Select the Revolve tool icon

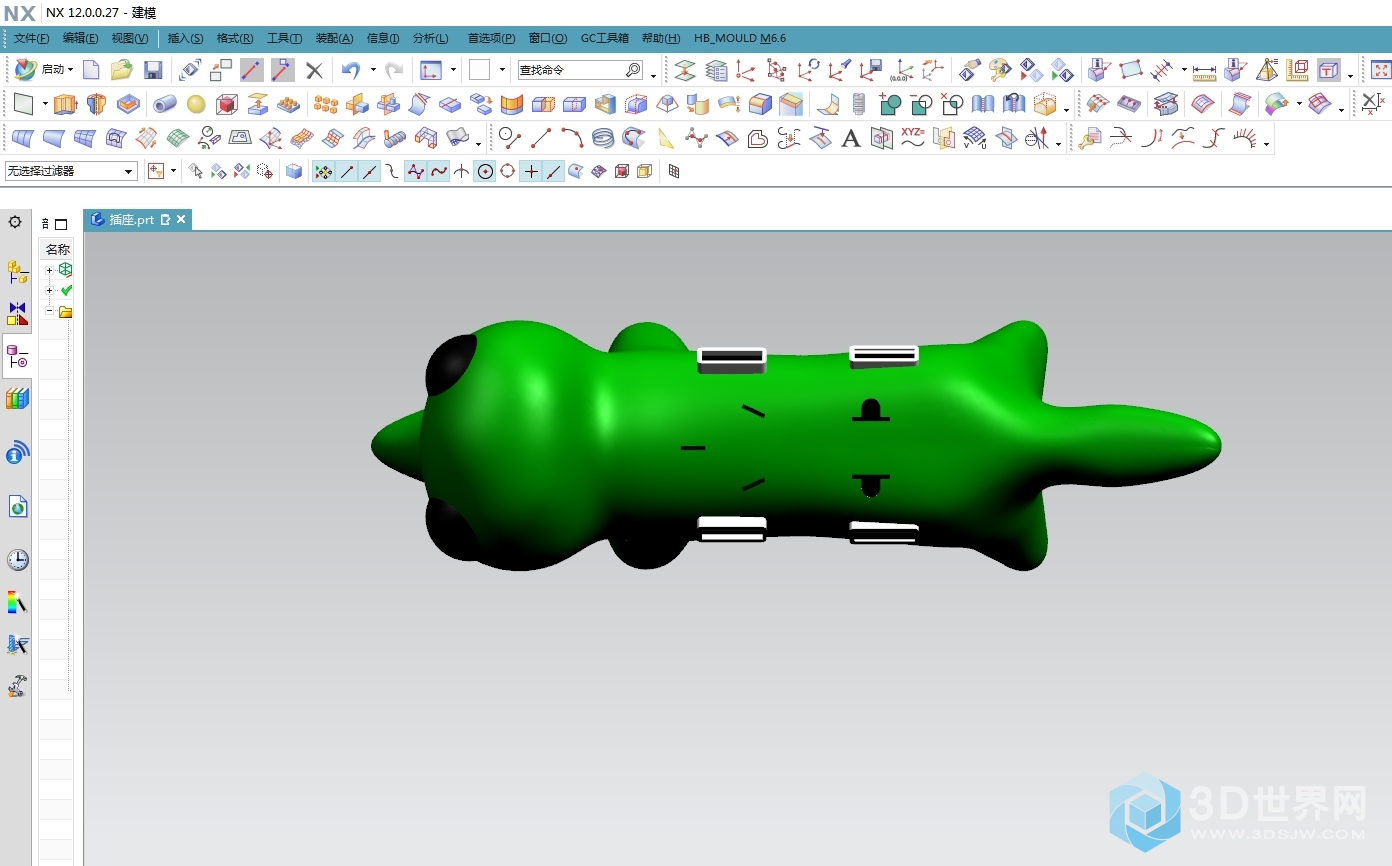96,104
